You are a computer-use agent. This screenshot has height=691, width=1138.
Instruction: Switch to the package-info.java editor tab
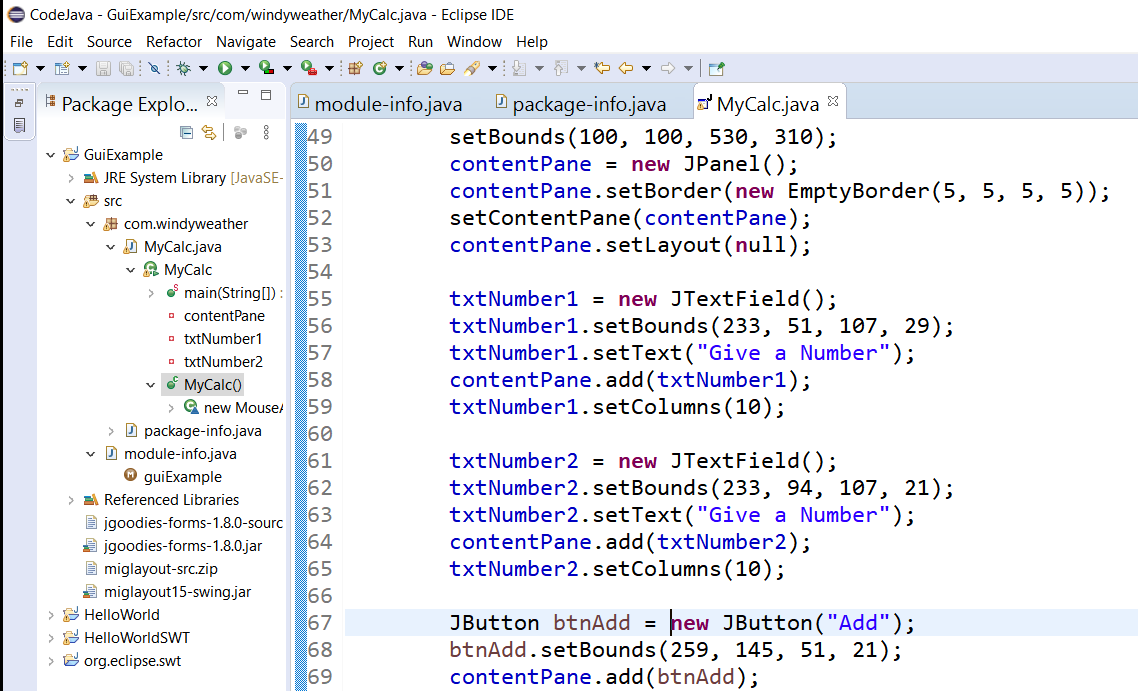588,104
